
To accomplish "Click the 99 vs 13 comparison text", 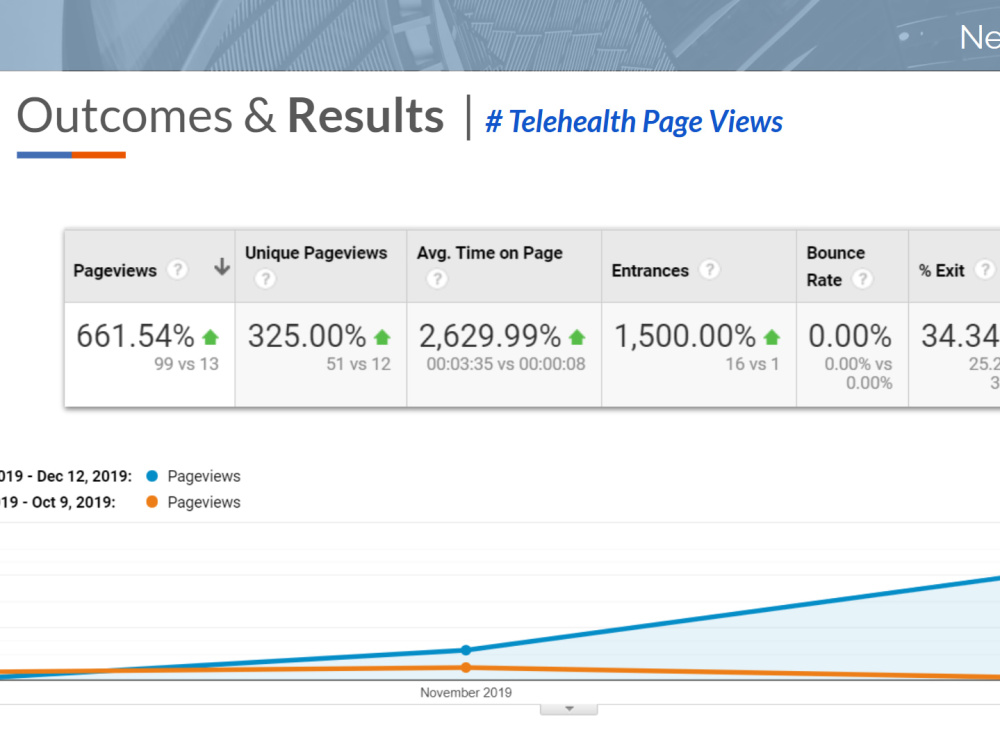I will click(x=186, y=364).
